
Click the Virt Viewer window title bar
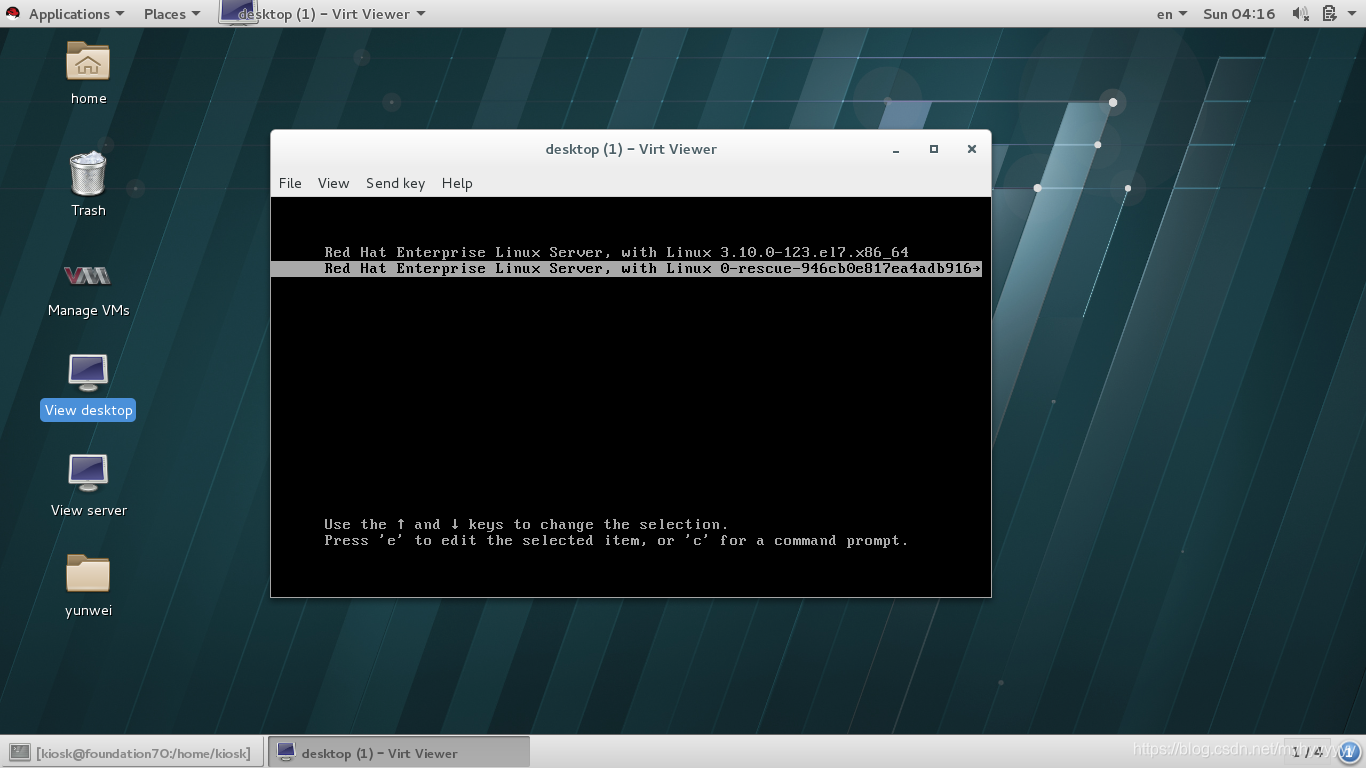point(631,149)
